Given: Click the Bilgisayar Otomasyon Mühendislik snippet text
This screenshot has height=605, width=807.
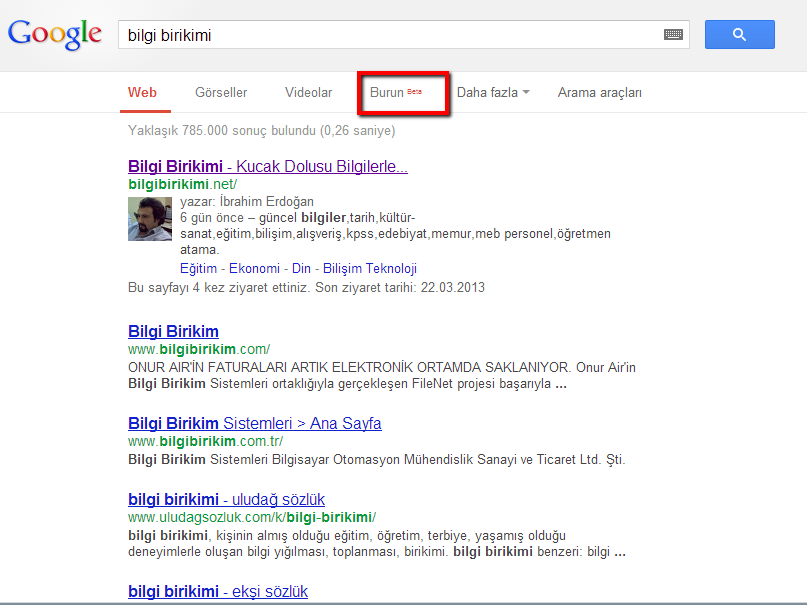Looking at the screenshot, I should [377, 459].
